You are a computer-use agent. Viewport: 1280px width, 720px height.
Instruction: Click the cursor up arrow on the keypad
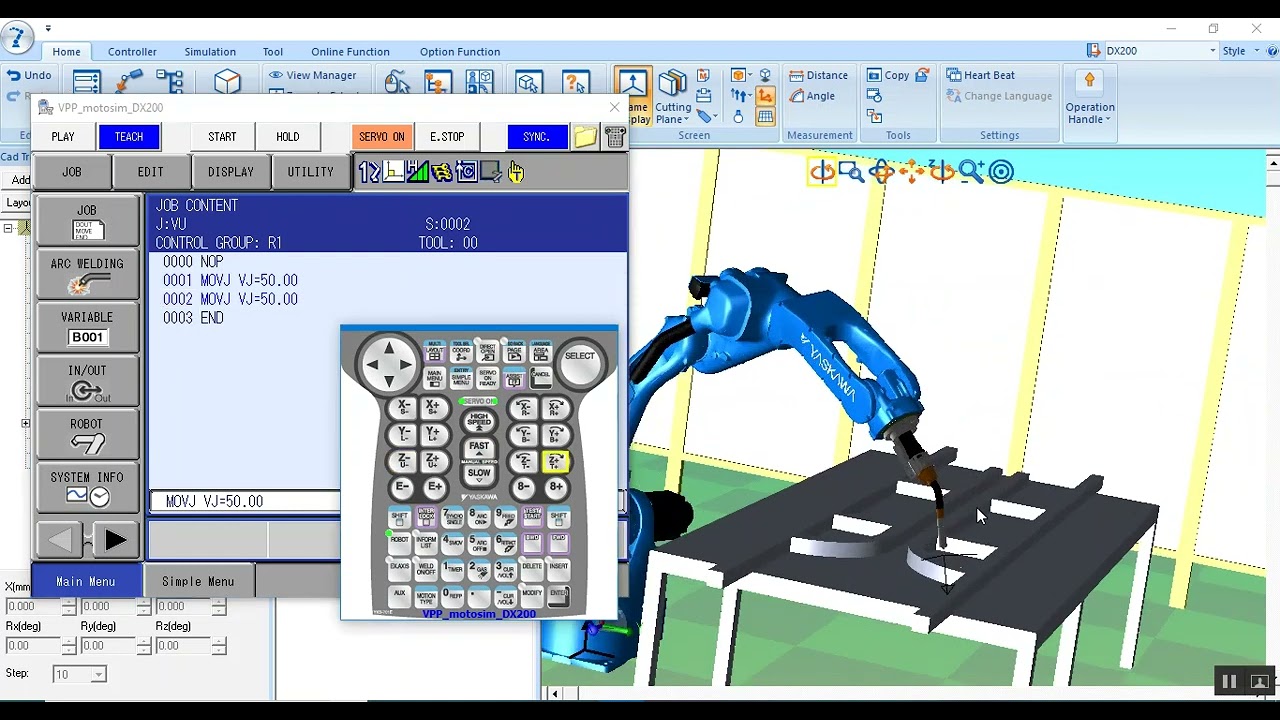click(389, 347)
